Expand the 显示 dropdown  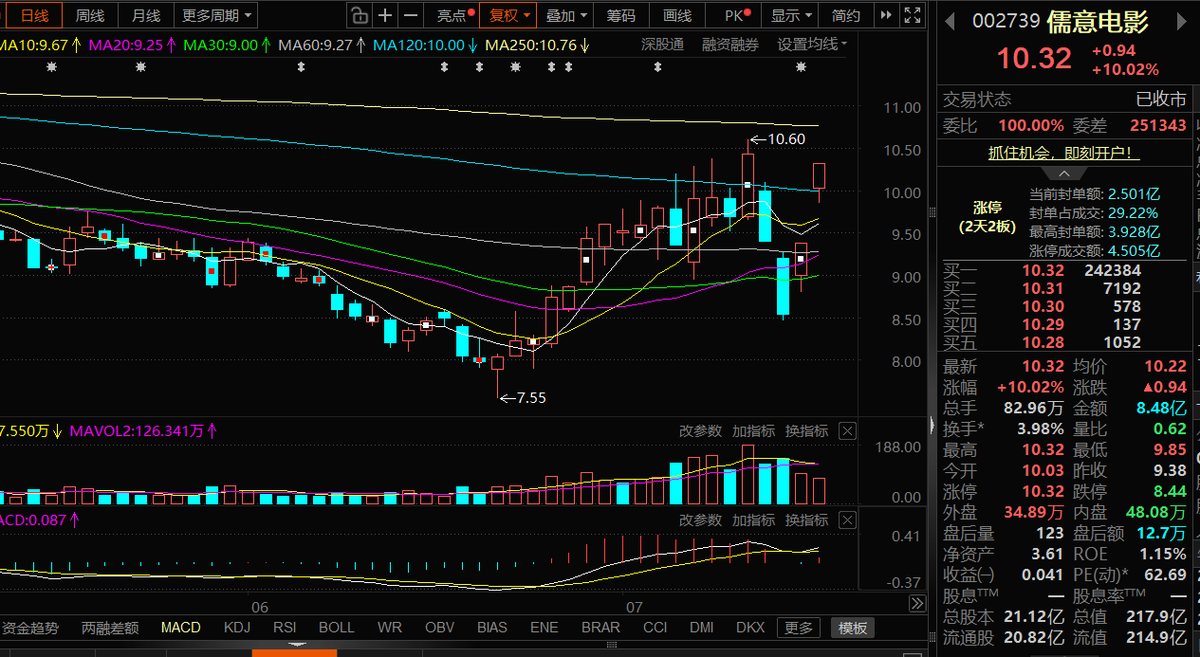tap(791, 15)
